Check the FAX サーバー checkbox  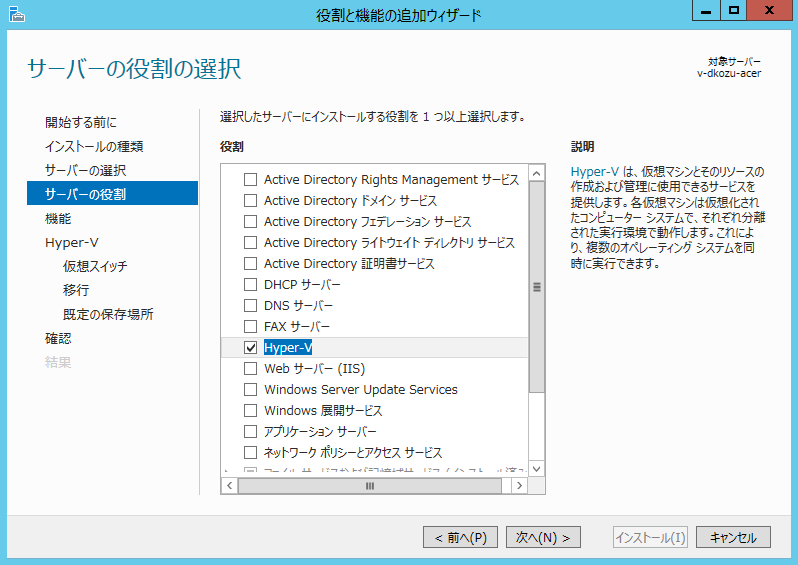coord(250,326)
